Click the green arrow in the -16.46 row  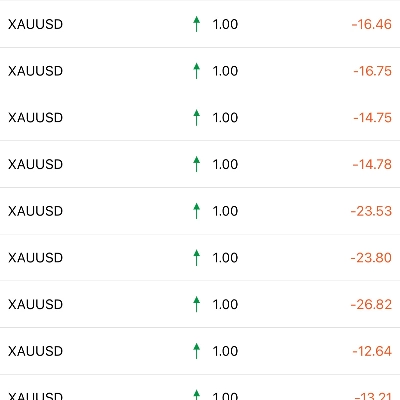pos(197,24)
